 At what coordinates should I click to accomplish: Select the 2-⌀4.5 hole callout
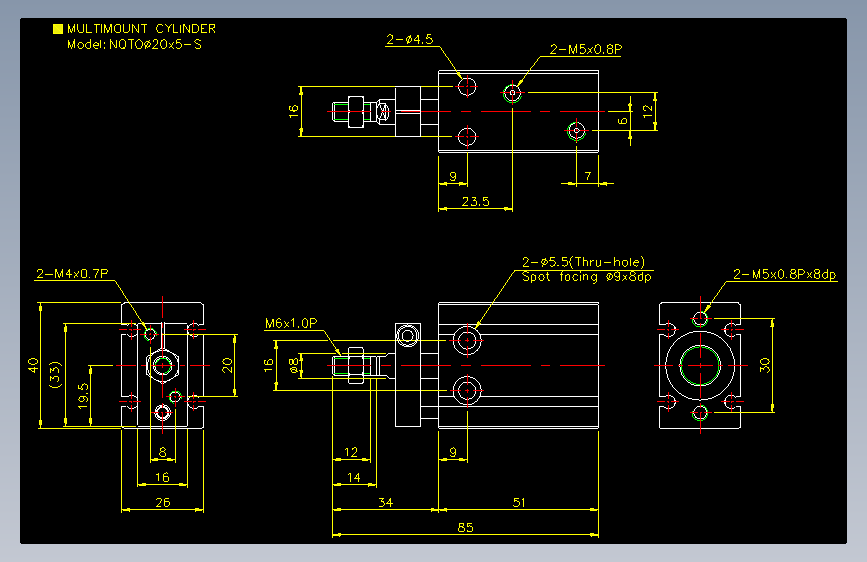(x=409, y=39)
